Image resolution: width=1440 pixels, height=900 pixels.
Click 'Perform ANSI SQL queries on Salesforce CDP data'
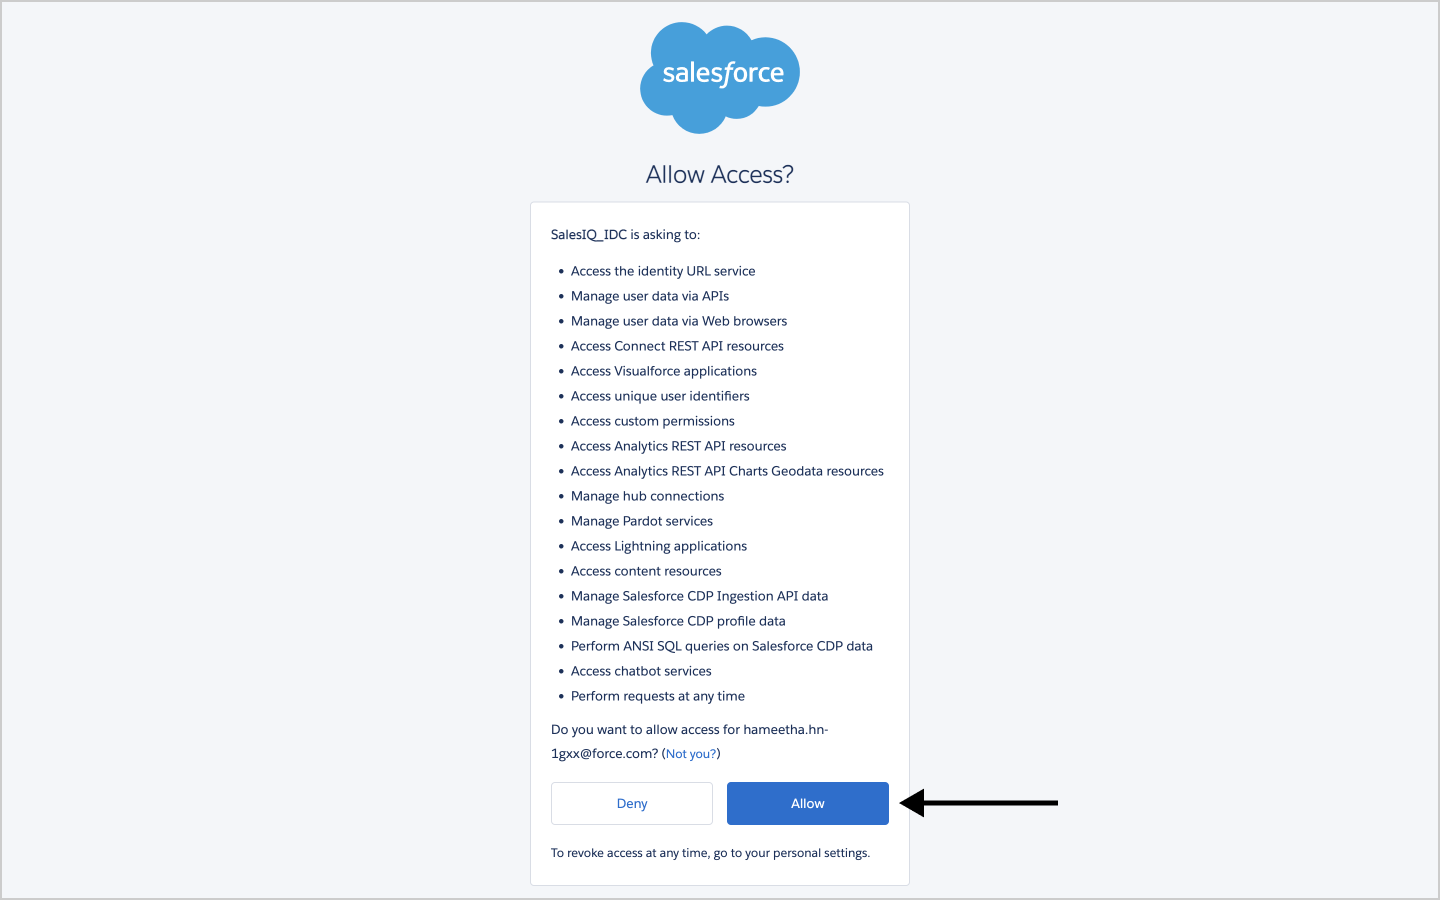coord(722,646)
